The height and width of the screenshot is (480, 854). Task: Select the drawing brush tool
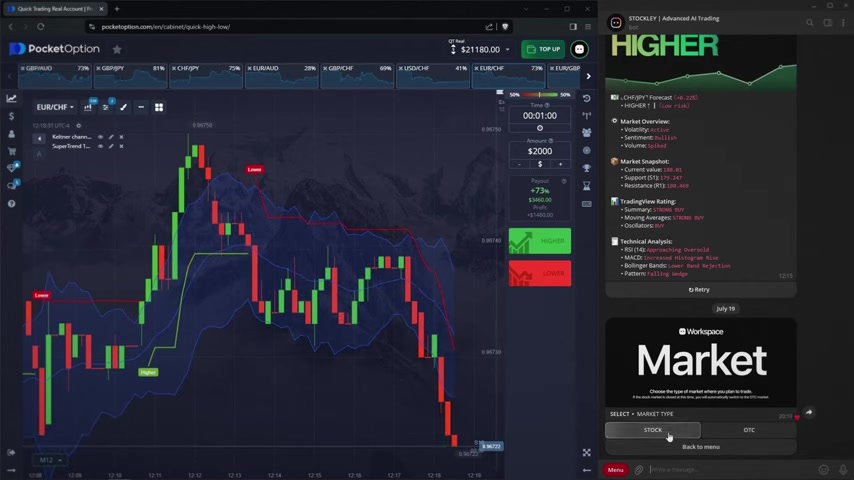click(124, 107)
